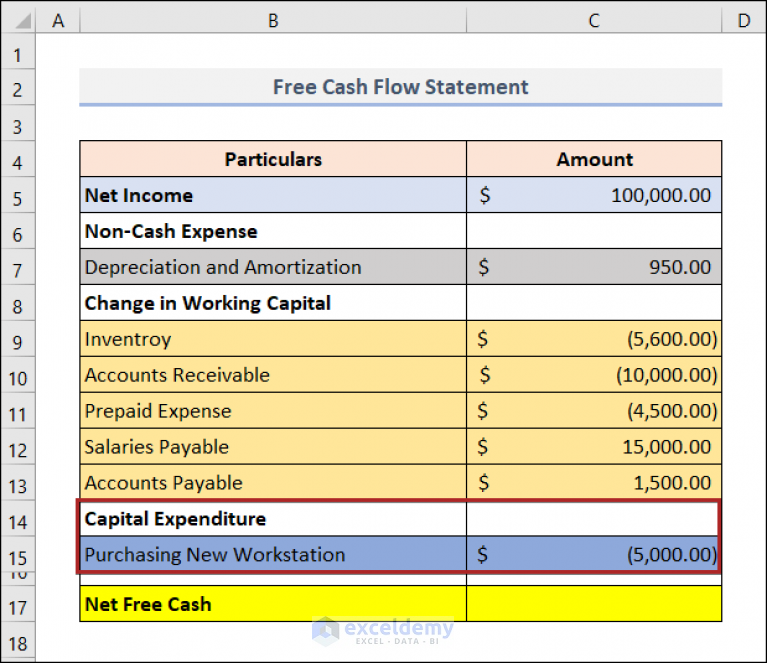Viewport: 767px width, 663px height.
Task: Select the Free Cash Flow Statement title
Action: pyautogui.click(x=400, y=87)
